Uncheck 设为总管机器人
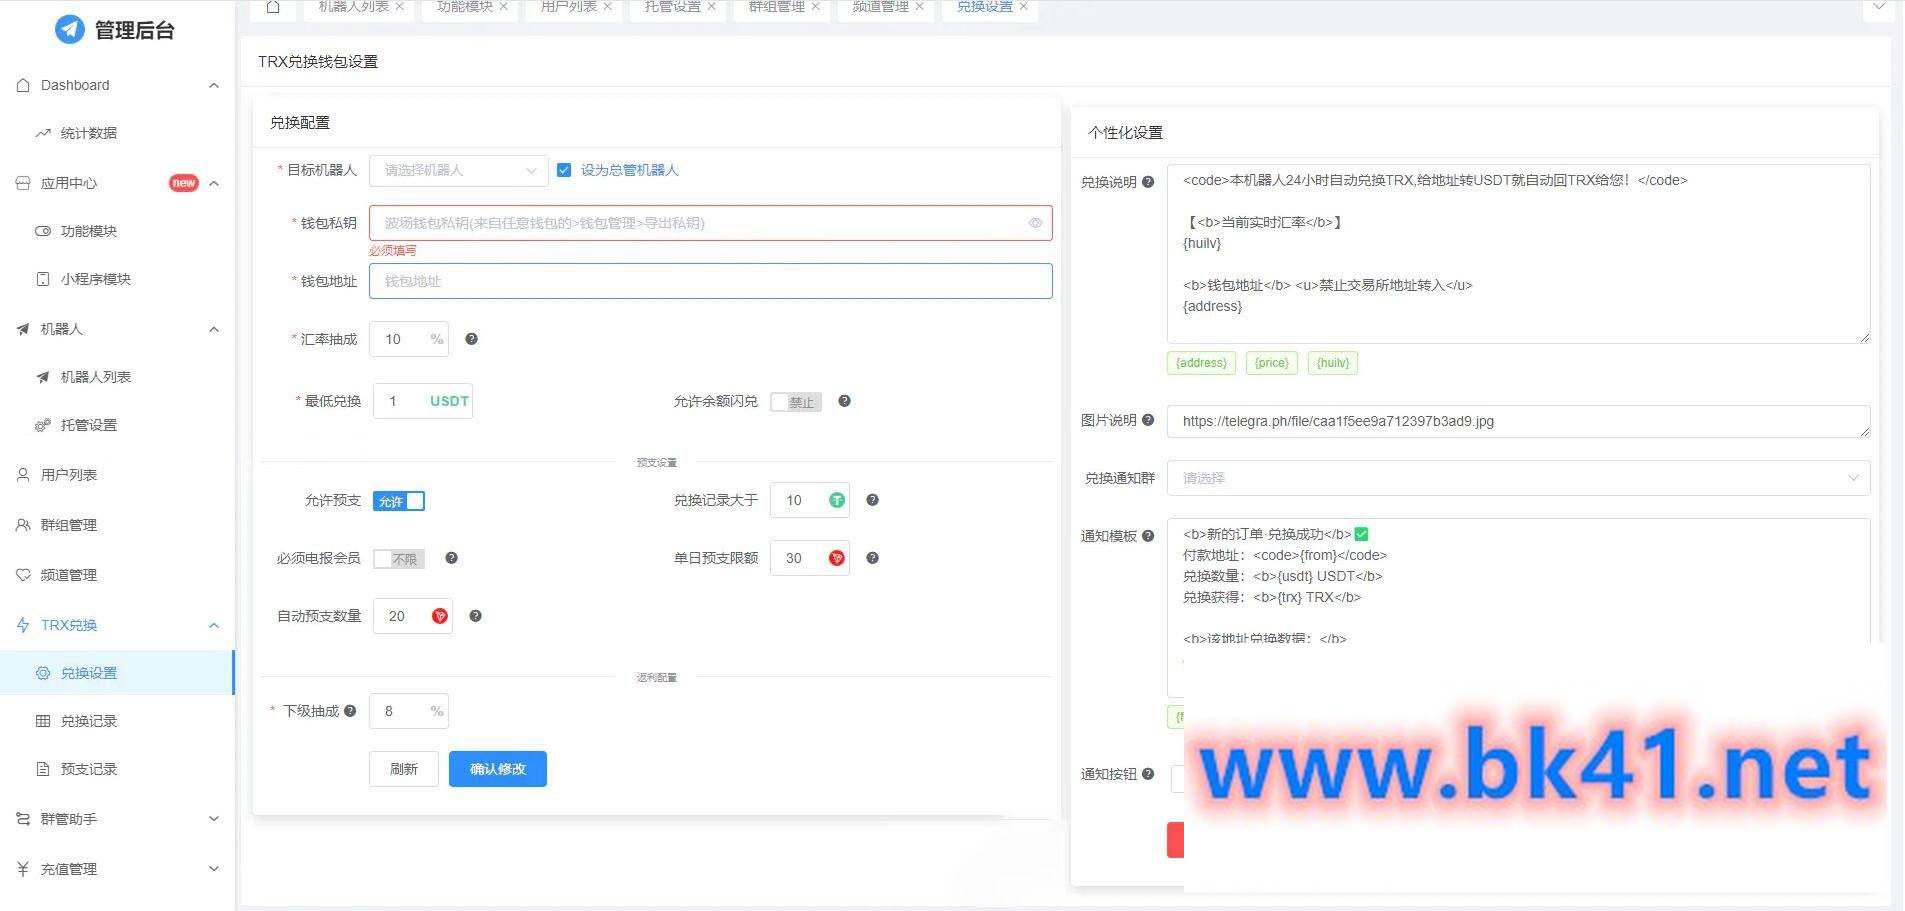Image resolution: width=1905 pixels, height=911 pixels. [x=565, y=170]
